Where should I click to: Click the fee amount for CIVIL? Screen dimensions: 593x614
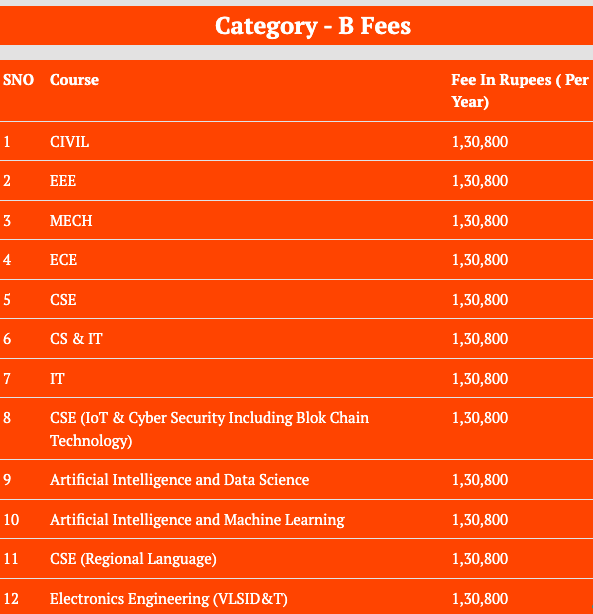480,142
